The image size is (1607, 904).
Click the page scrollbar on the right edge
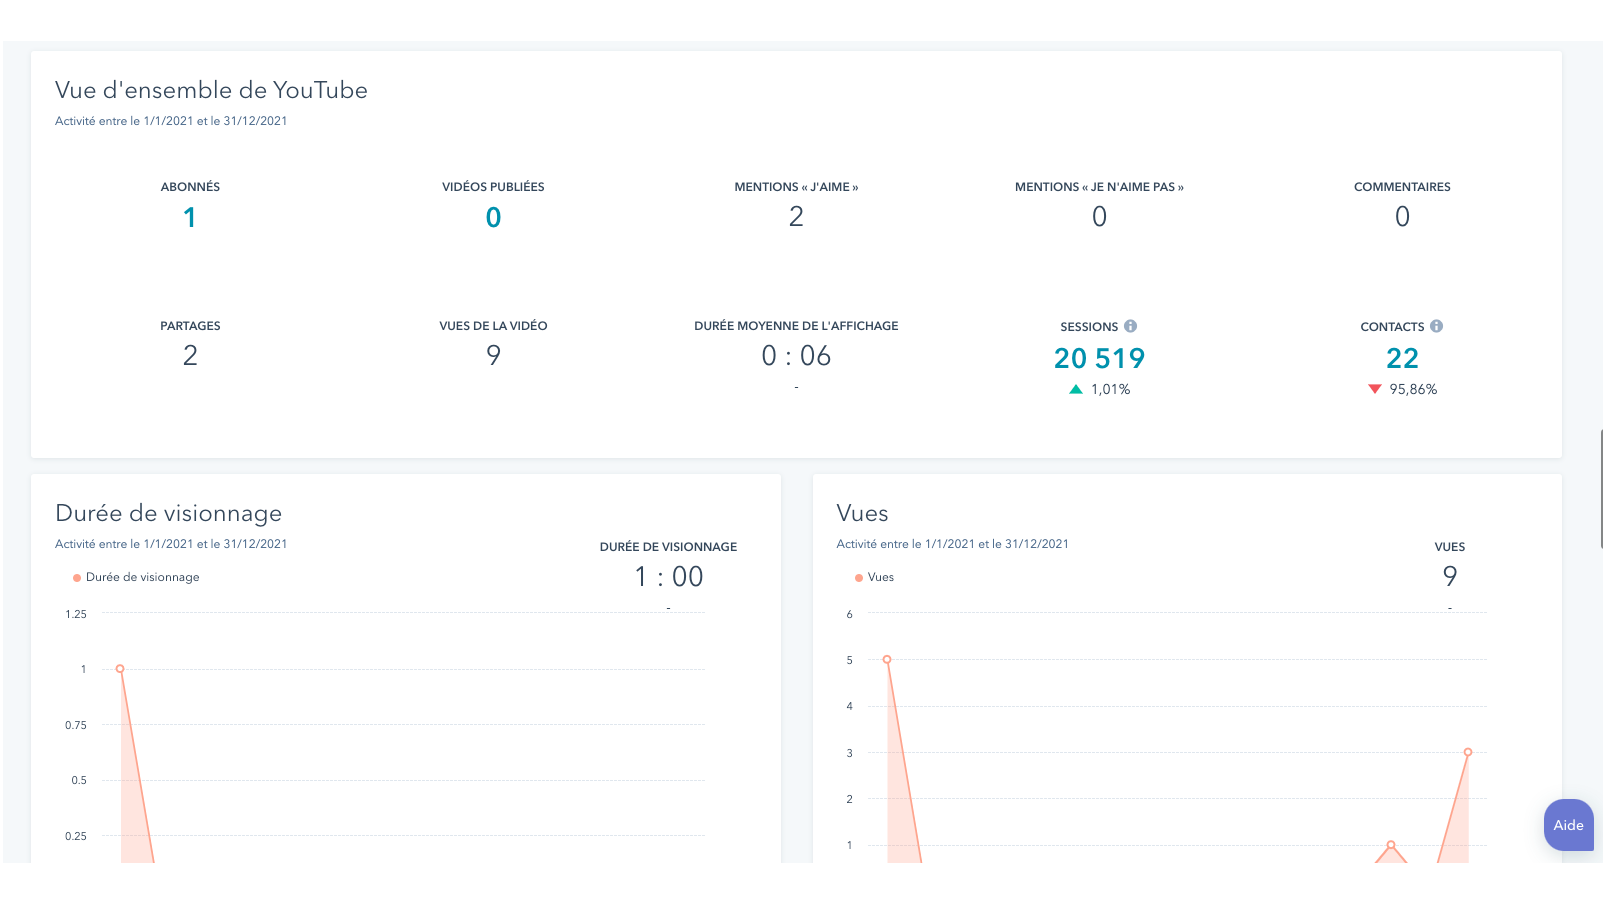(x=1603, y=489)
